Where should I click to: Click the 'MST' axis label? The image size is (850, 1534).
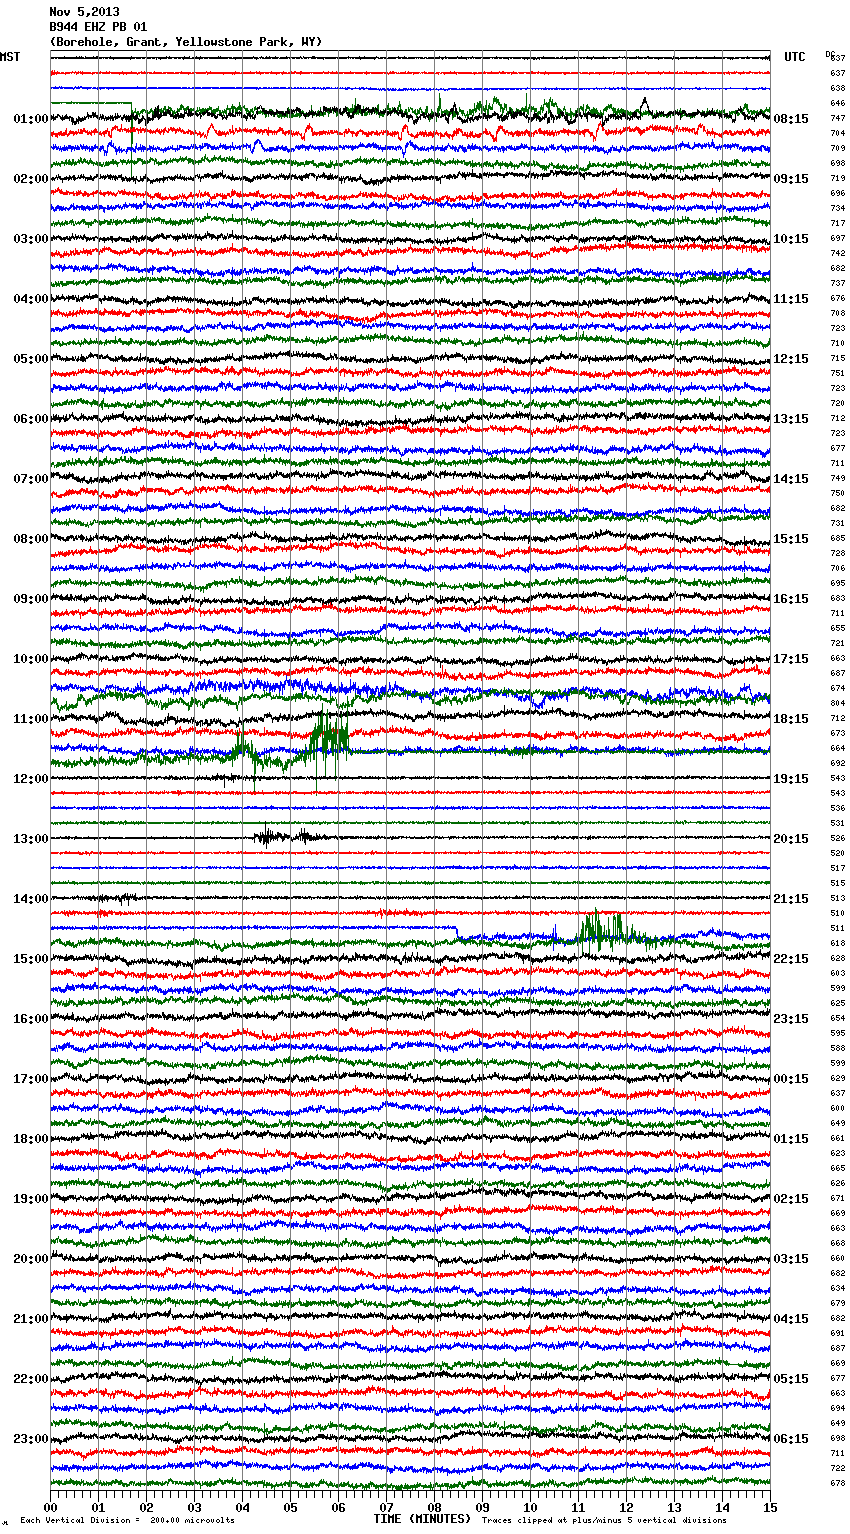(x=10, y=57)
